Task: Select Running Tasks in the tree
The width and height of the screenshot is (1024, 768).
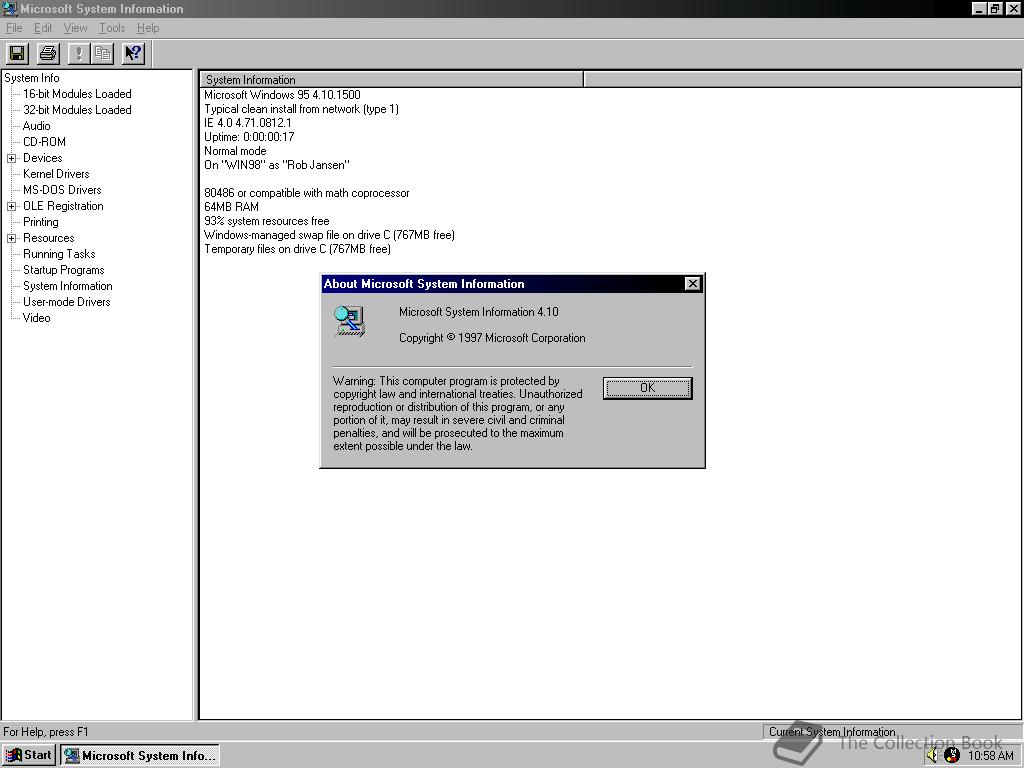Action: click(59, 254)
